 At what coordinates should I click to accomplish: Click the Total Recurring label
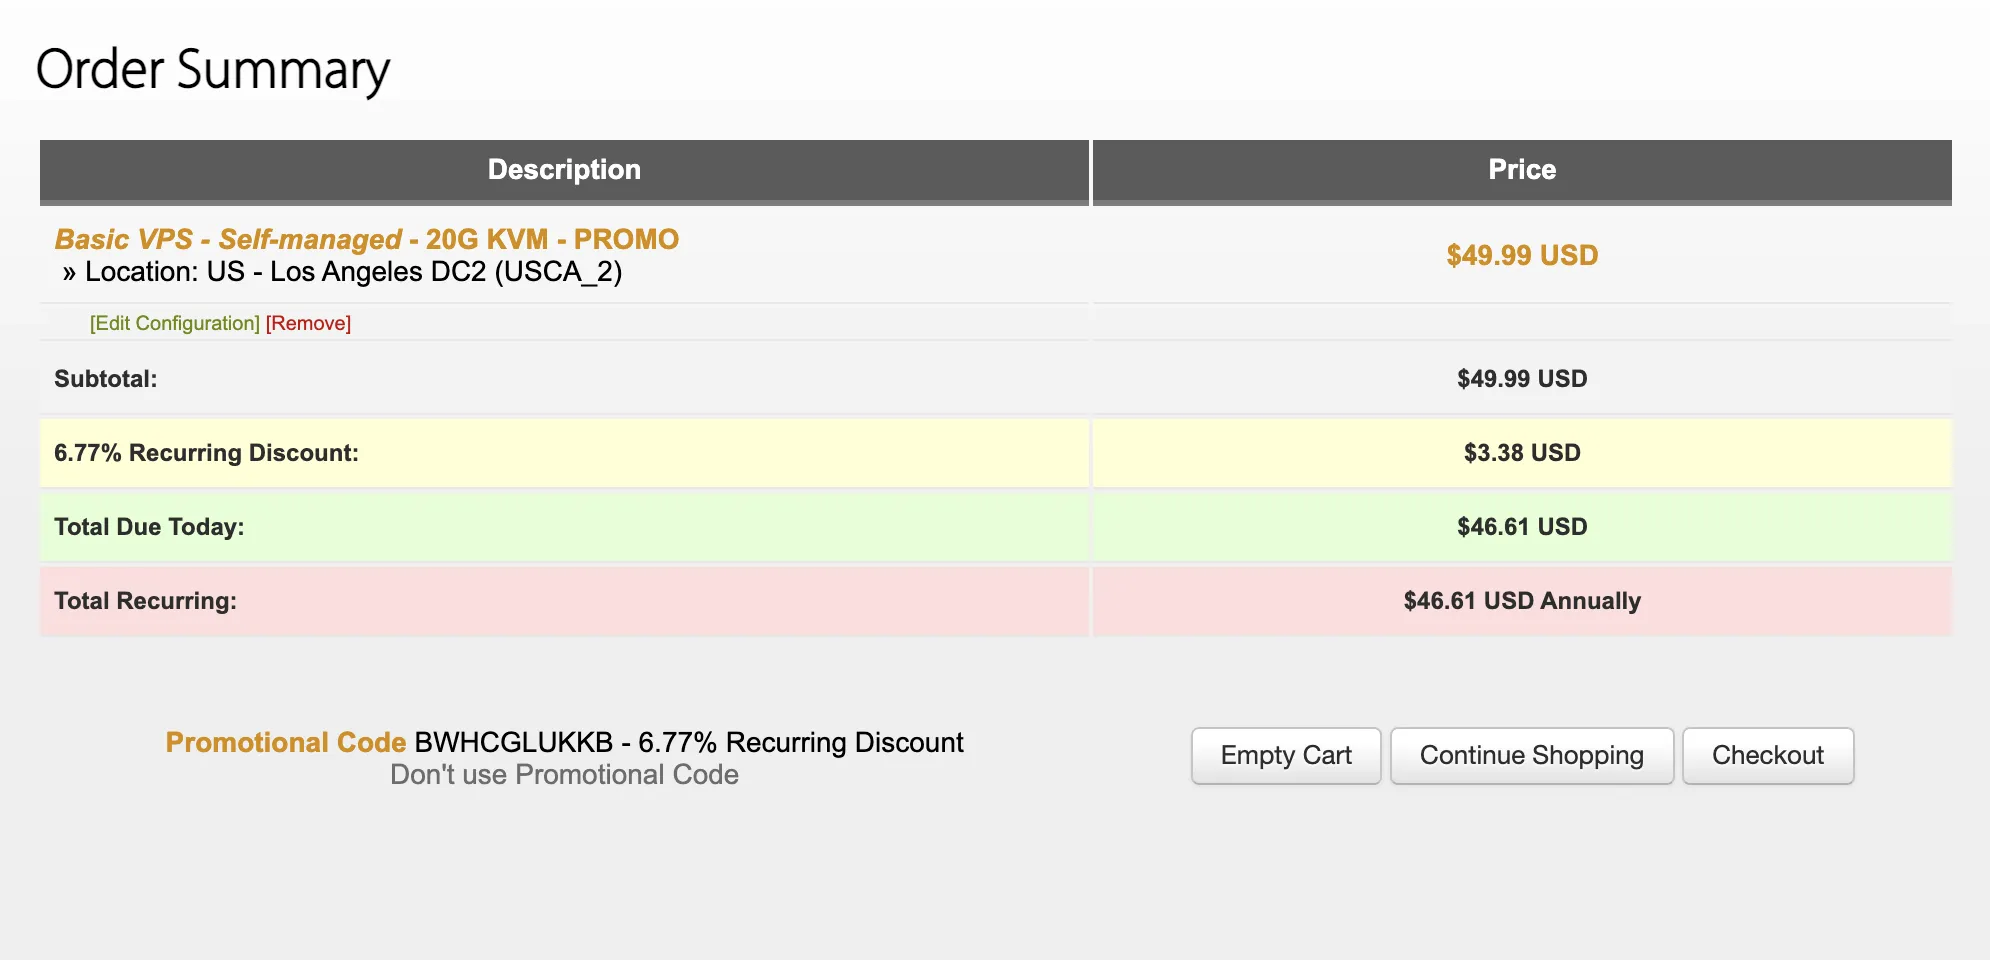click(x=145, y=601)
